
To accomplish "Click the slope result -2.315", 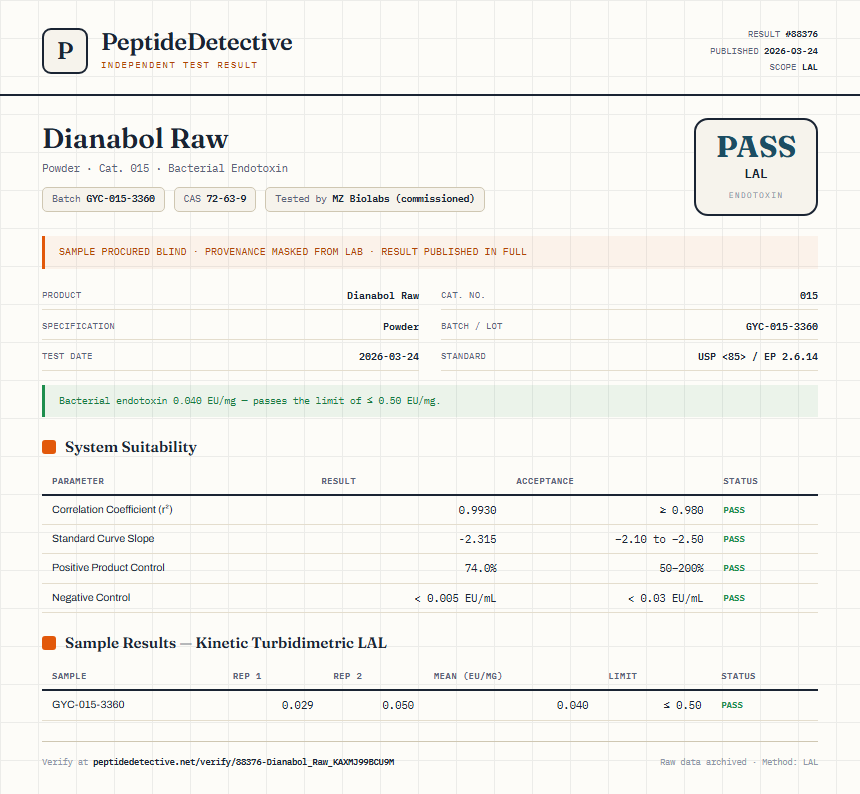I will (x=477, y=539).
